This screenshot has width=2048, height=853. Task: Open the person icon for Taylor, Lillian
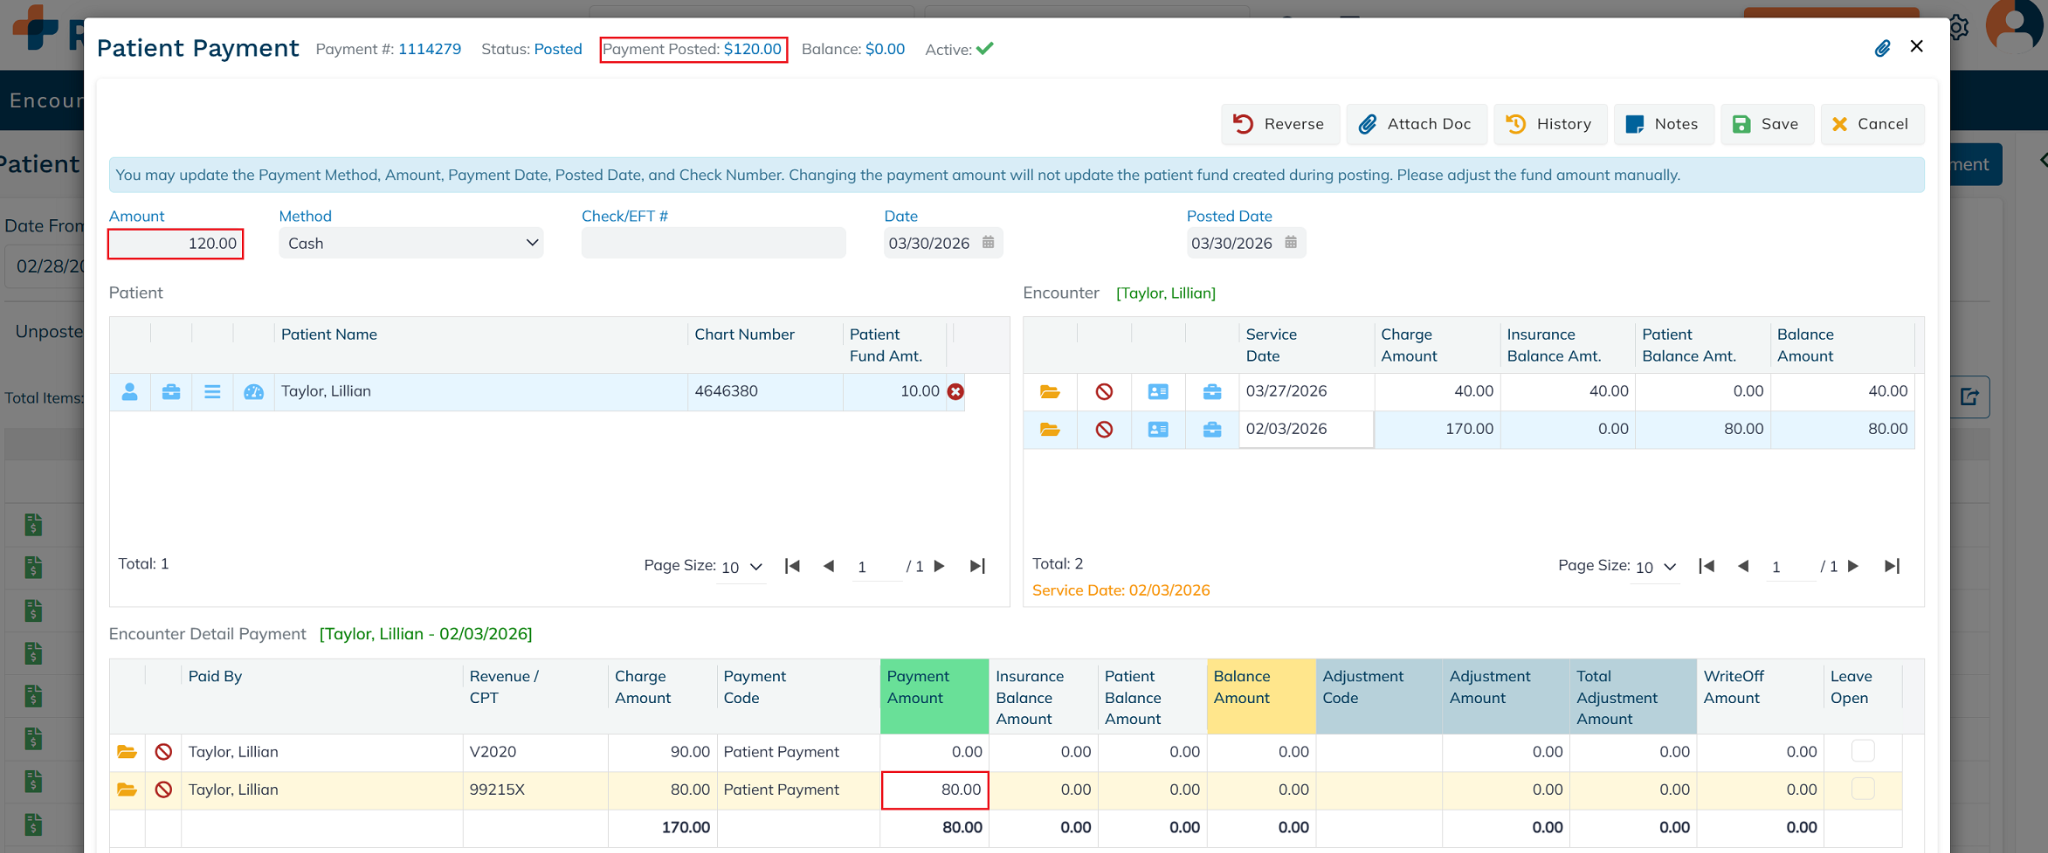pyautogui.click(x=130, y=392)
